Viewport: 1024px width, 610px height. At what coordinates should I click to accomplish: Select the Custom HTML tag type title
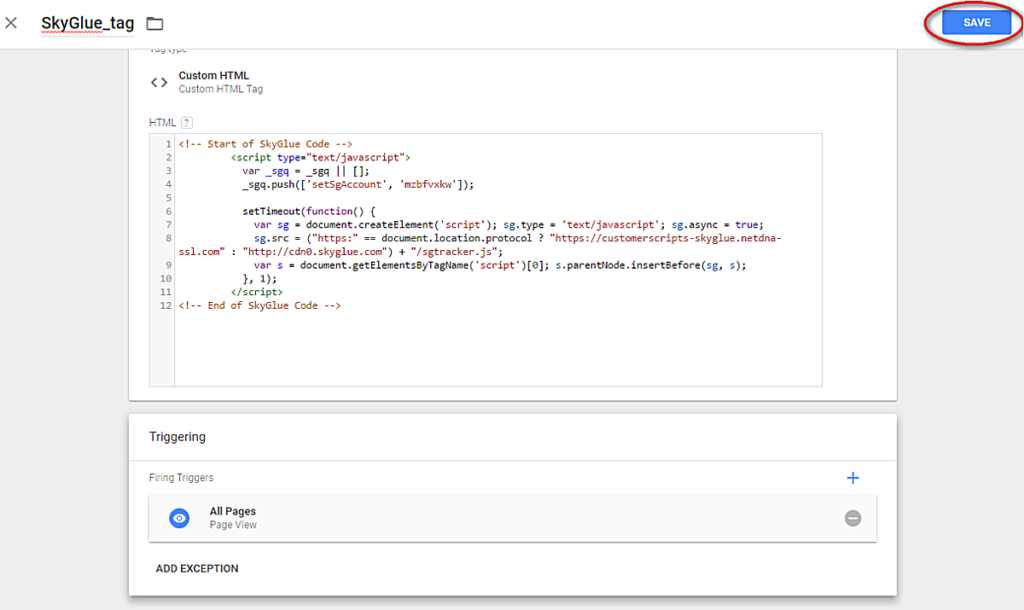point(213,76)
